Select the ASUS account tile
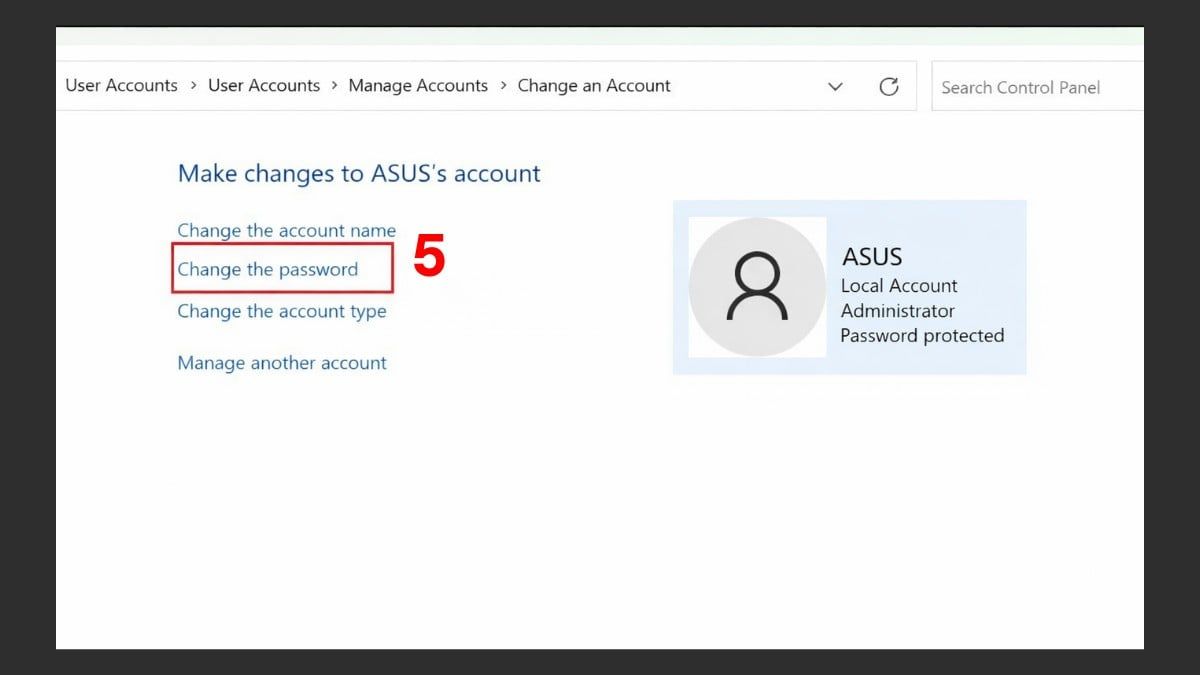Screen dimensions: 1200x675 850,287
